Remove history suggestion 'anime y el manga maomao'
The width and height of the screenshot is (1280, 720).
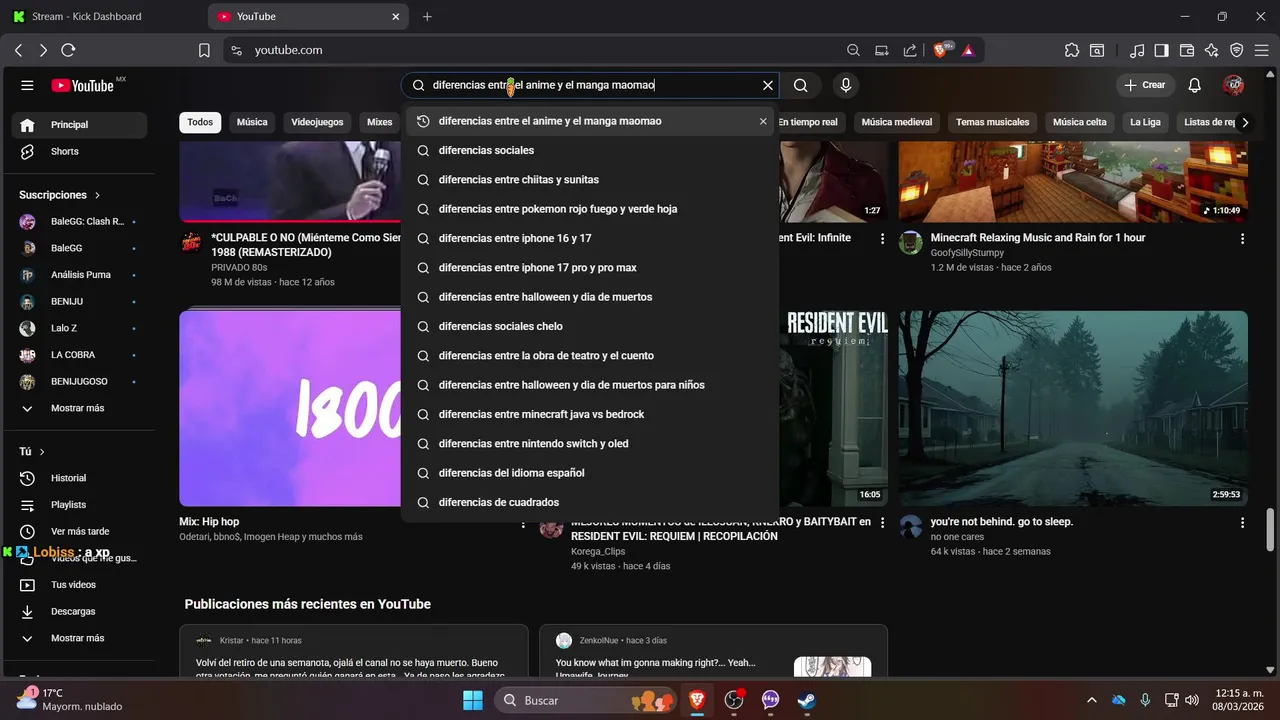click(763, 121)
